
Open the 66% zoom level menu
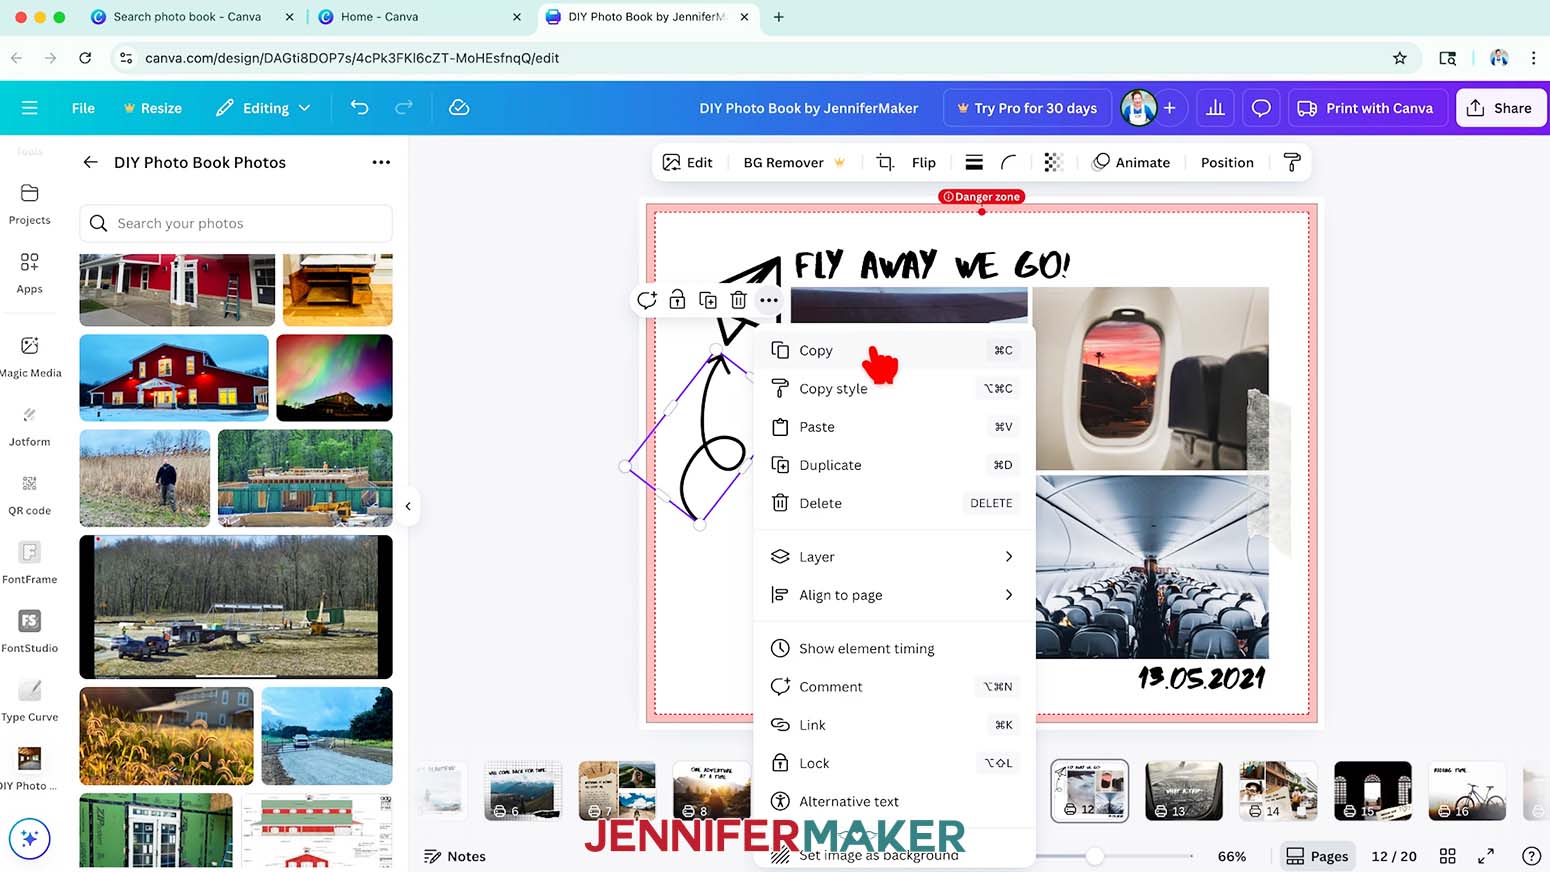pyautogui.click(x=1231, y=856)
